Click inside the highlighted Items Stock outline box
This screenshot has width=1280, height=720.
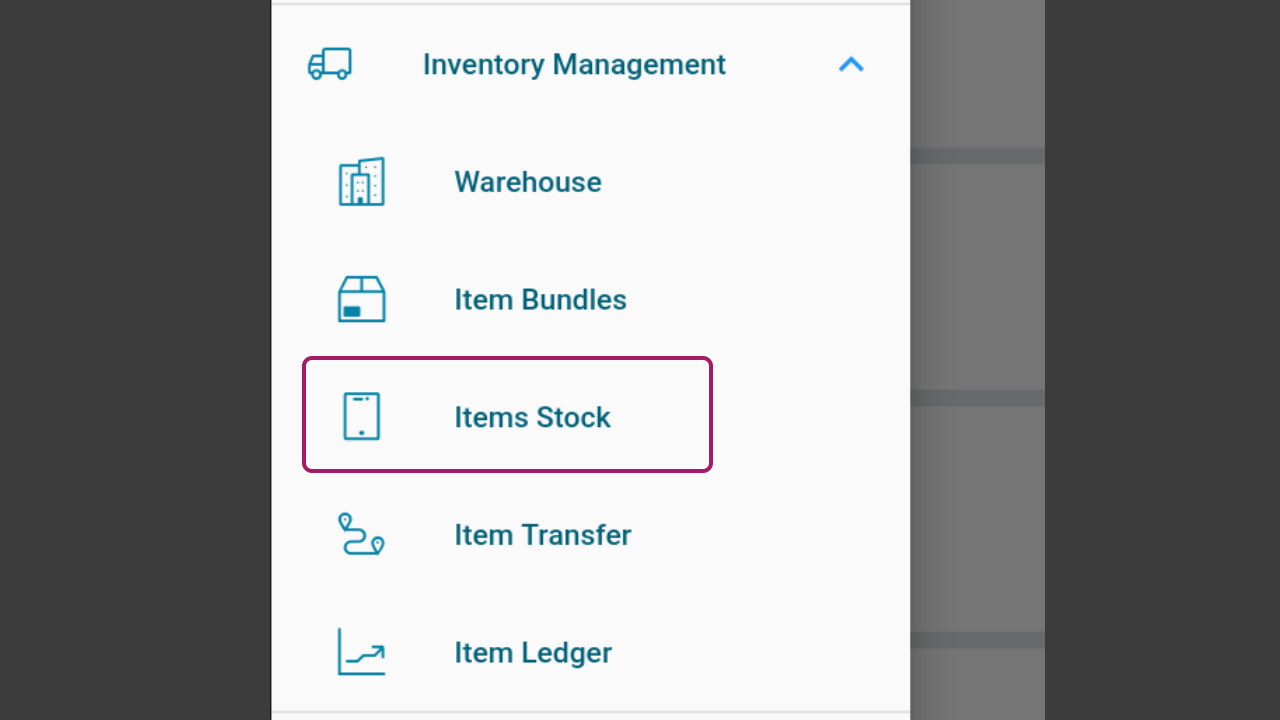click(507, 414)
